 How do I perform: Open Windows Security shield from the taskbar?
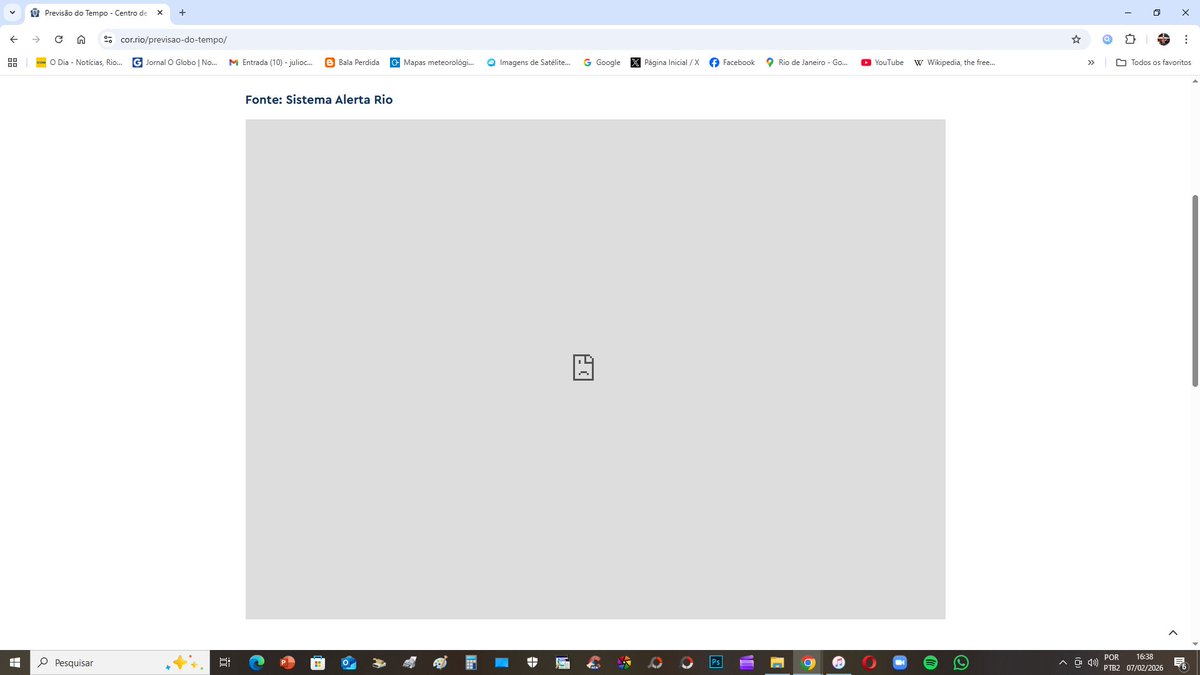[x=532, y=662]
